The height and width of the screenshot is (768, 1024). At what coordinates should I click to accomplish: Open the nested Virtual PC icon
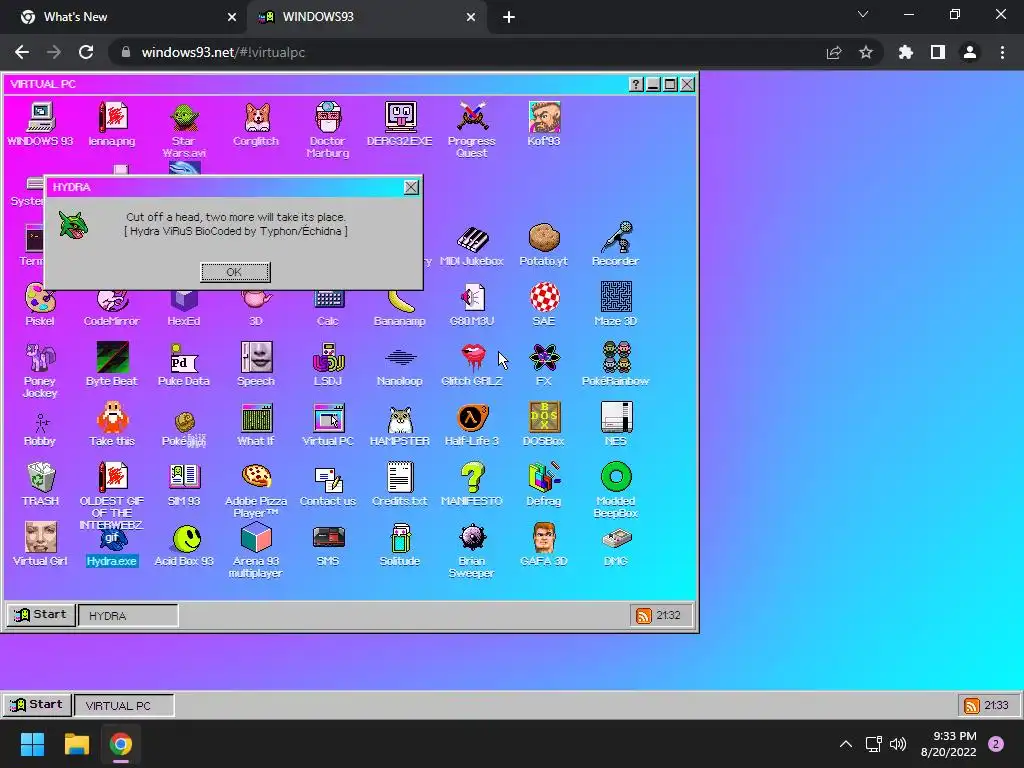pos(328,418)
